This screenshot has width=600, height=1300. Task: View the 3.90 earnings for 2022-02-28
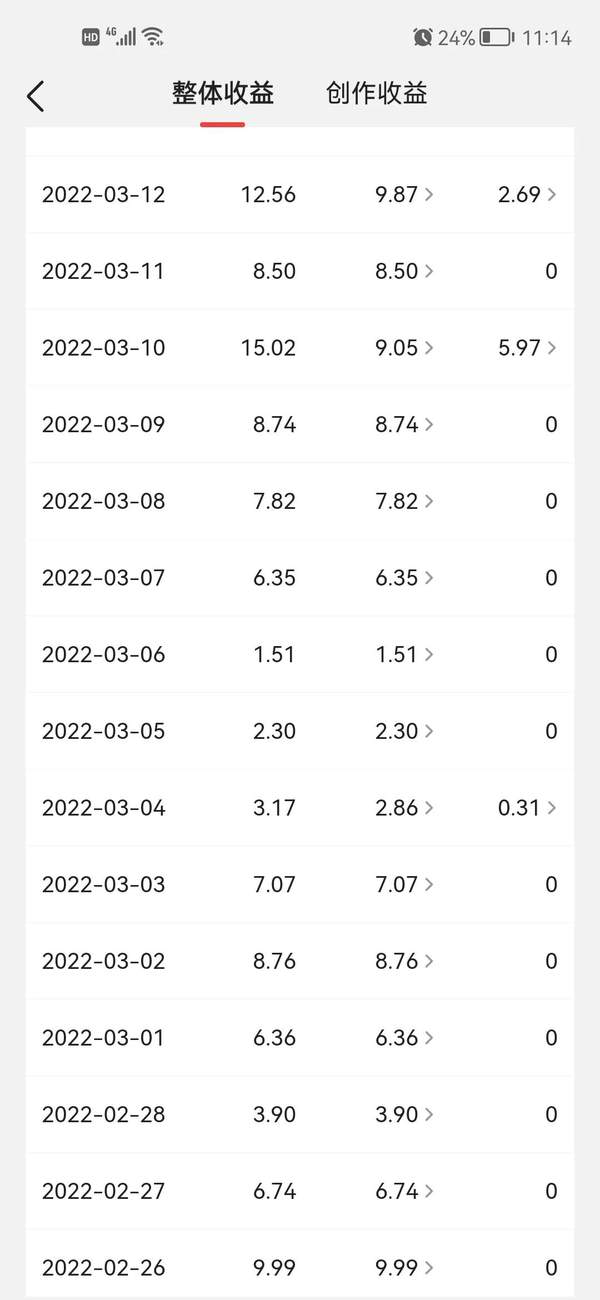coord(404,1115)
